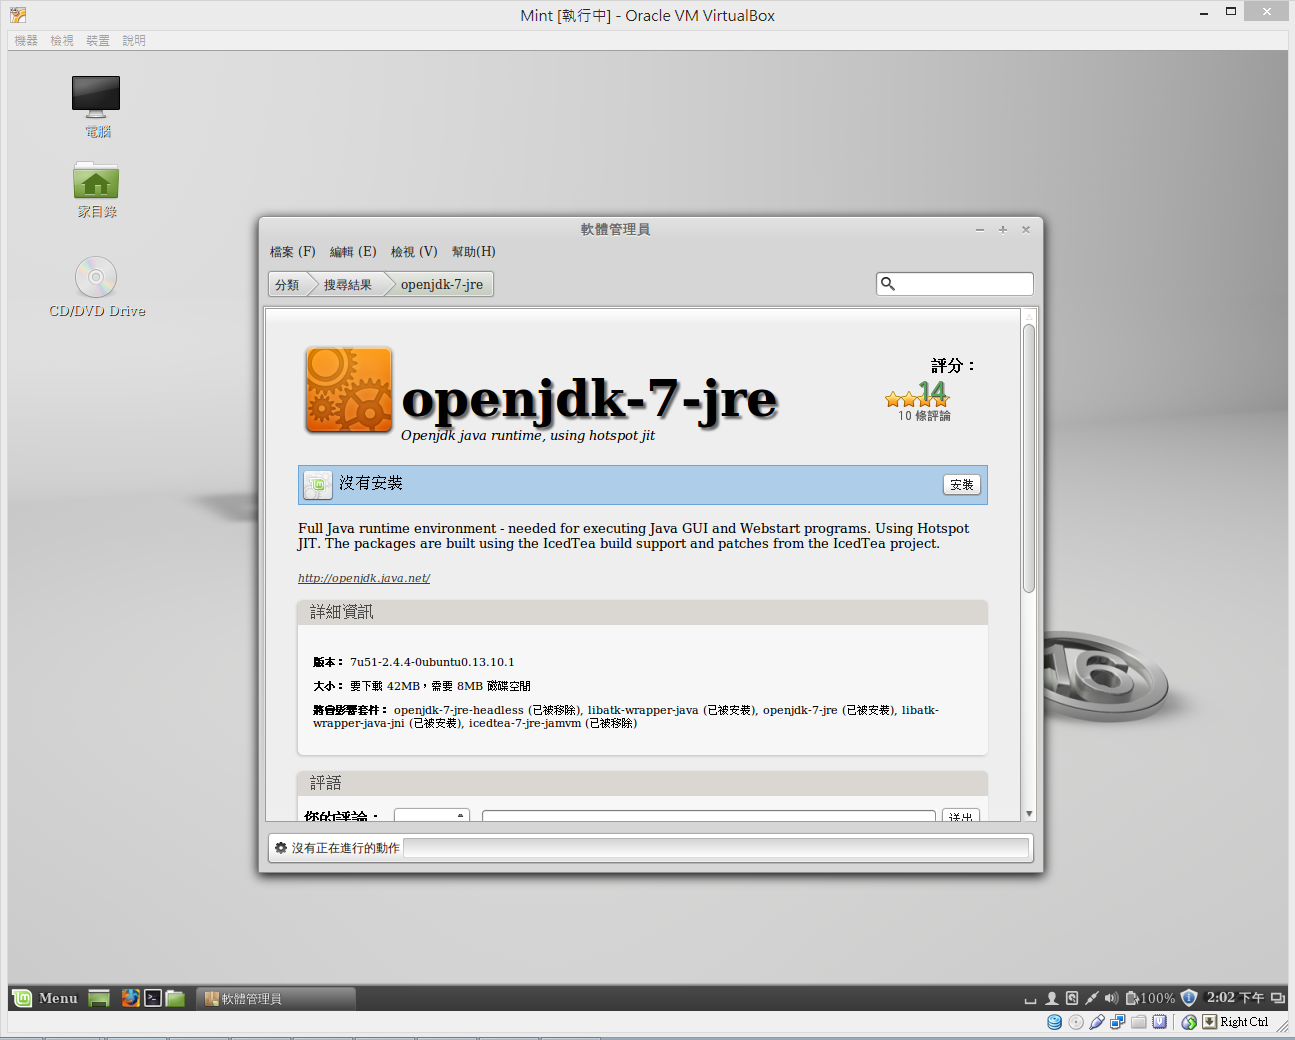
Task: Open the 電腦 computer desktop icon
Action: click(96, 107)
